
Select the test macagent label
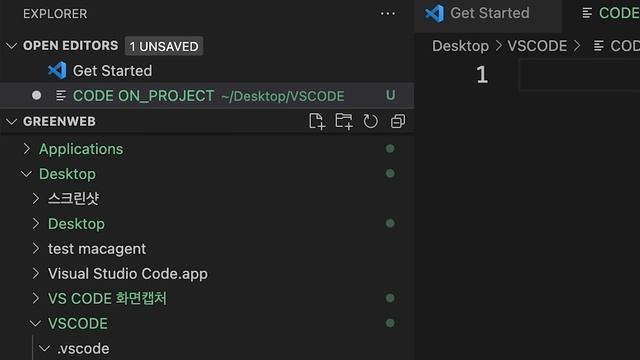[97, 249]
